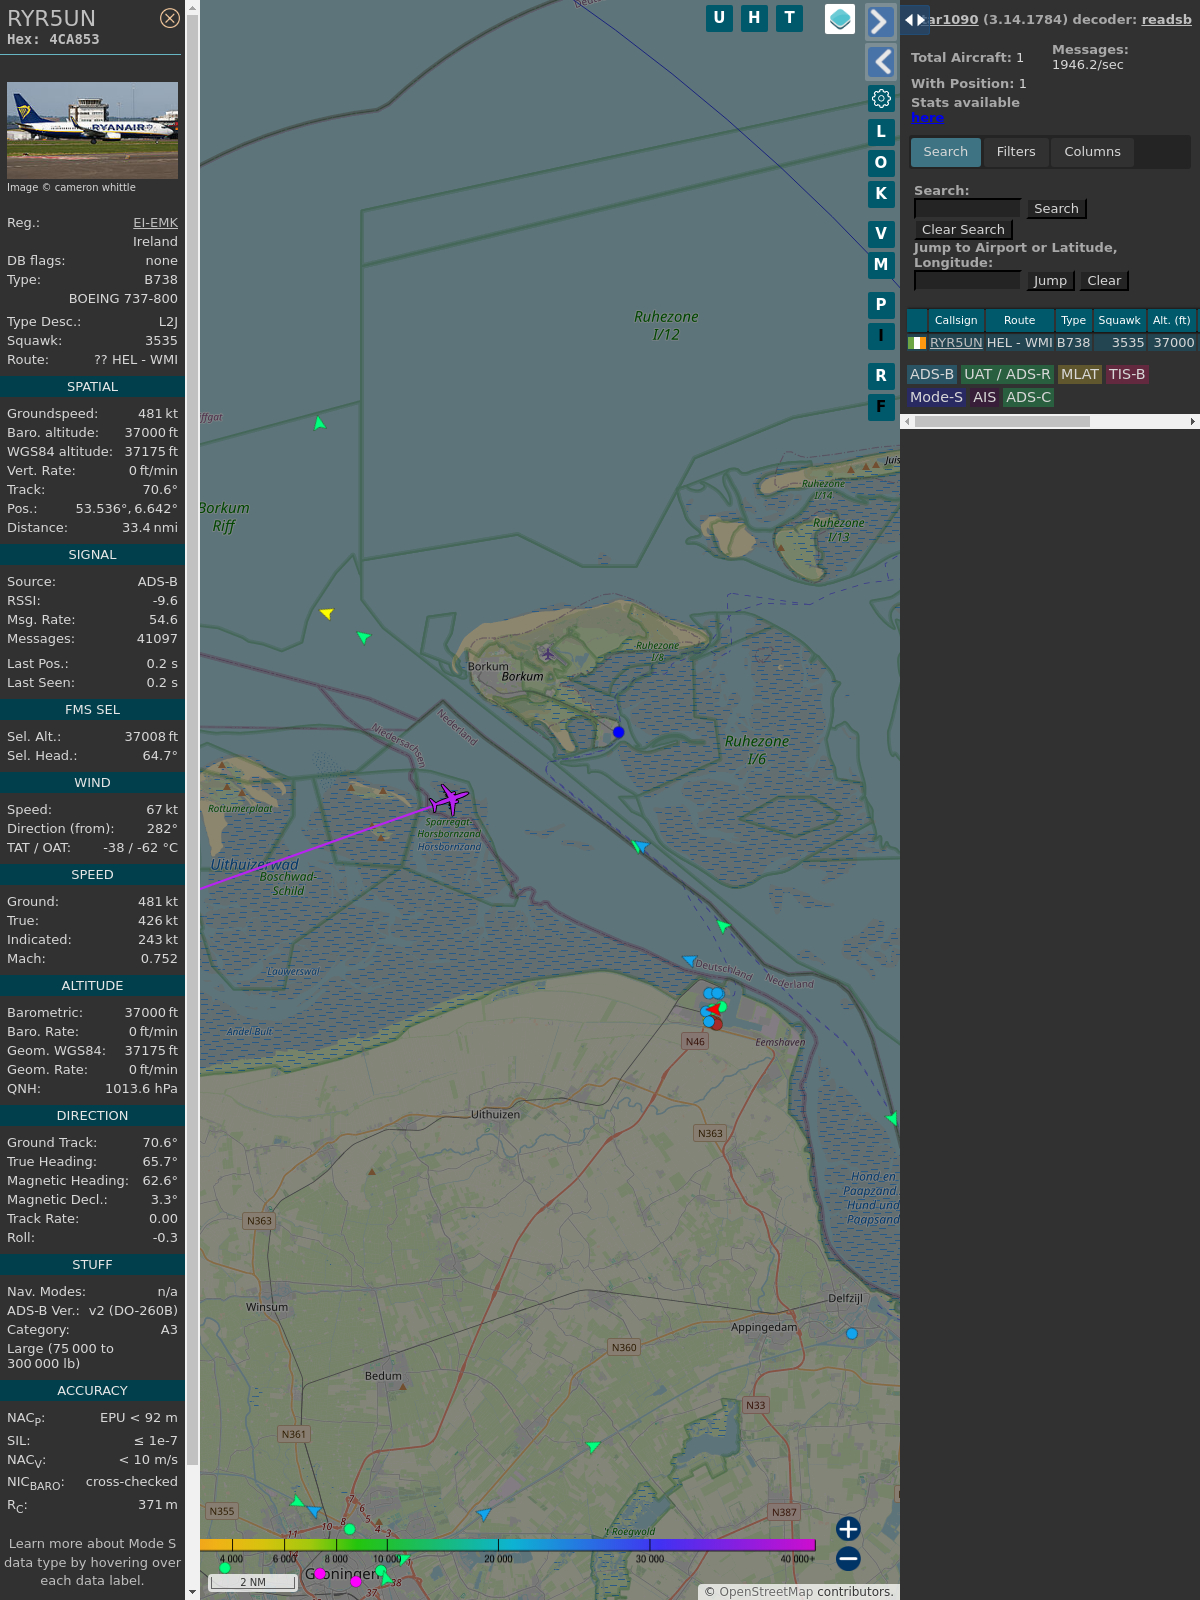Click the Irish flag icon in aircraft row
Screen dimensions: 1200x1600
pos(917,343)
